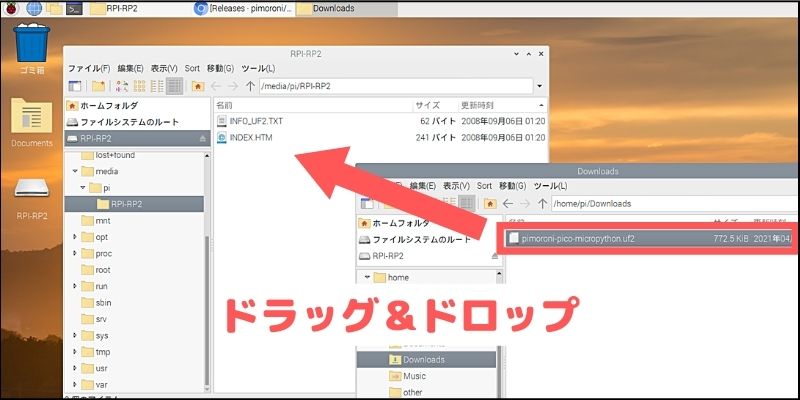Expand the sys folder tree node
Image resolution: width=800 pixels, height=400 pixels.
pyautogui.click(x=74, y=335)
